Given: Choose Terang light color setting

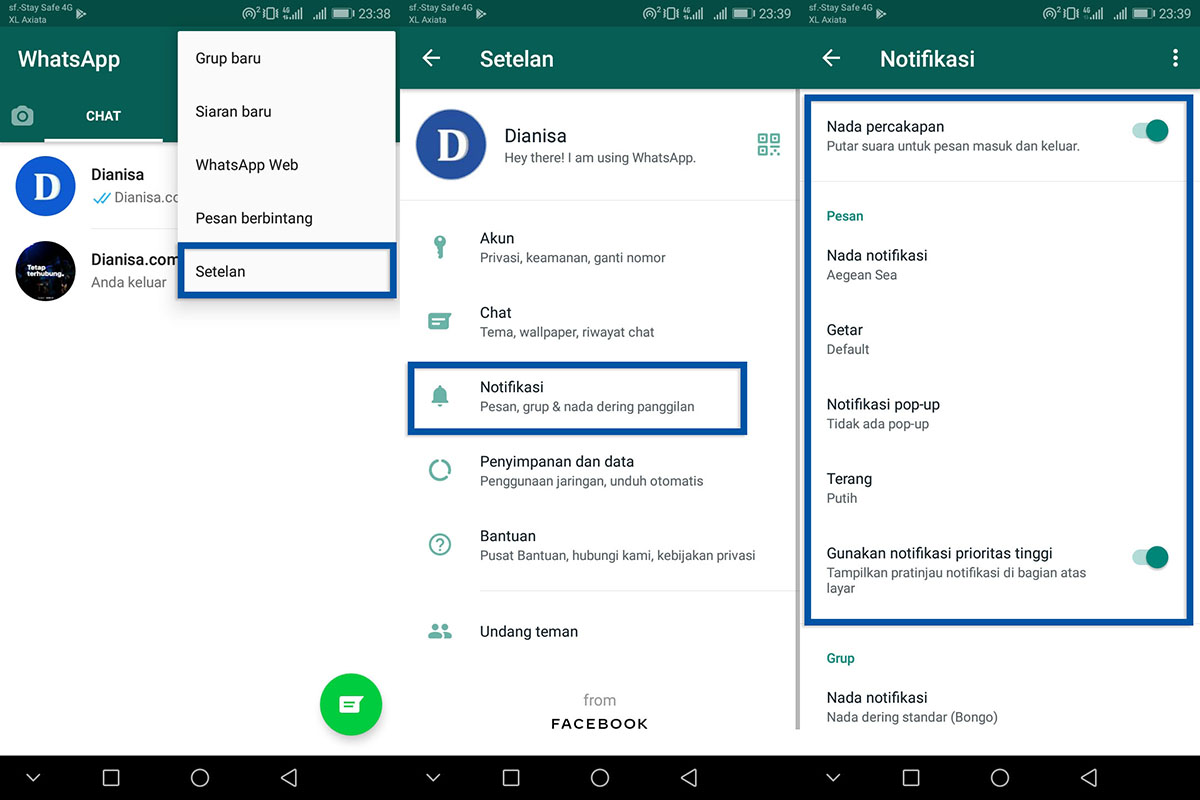Looking at the screenshot, I should [849, 488].
